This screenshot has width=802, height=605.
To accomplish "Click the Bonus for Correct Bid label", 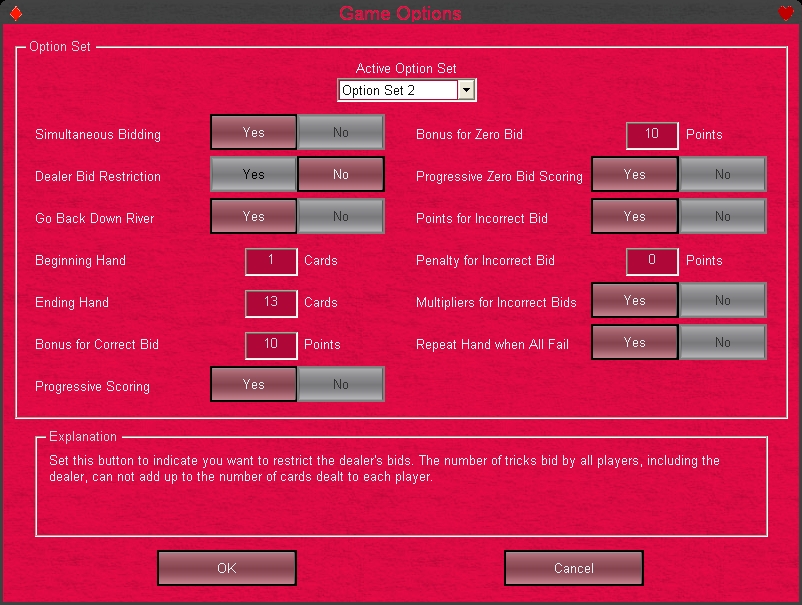I will [x=97, y=344].
